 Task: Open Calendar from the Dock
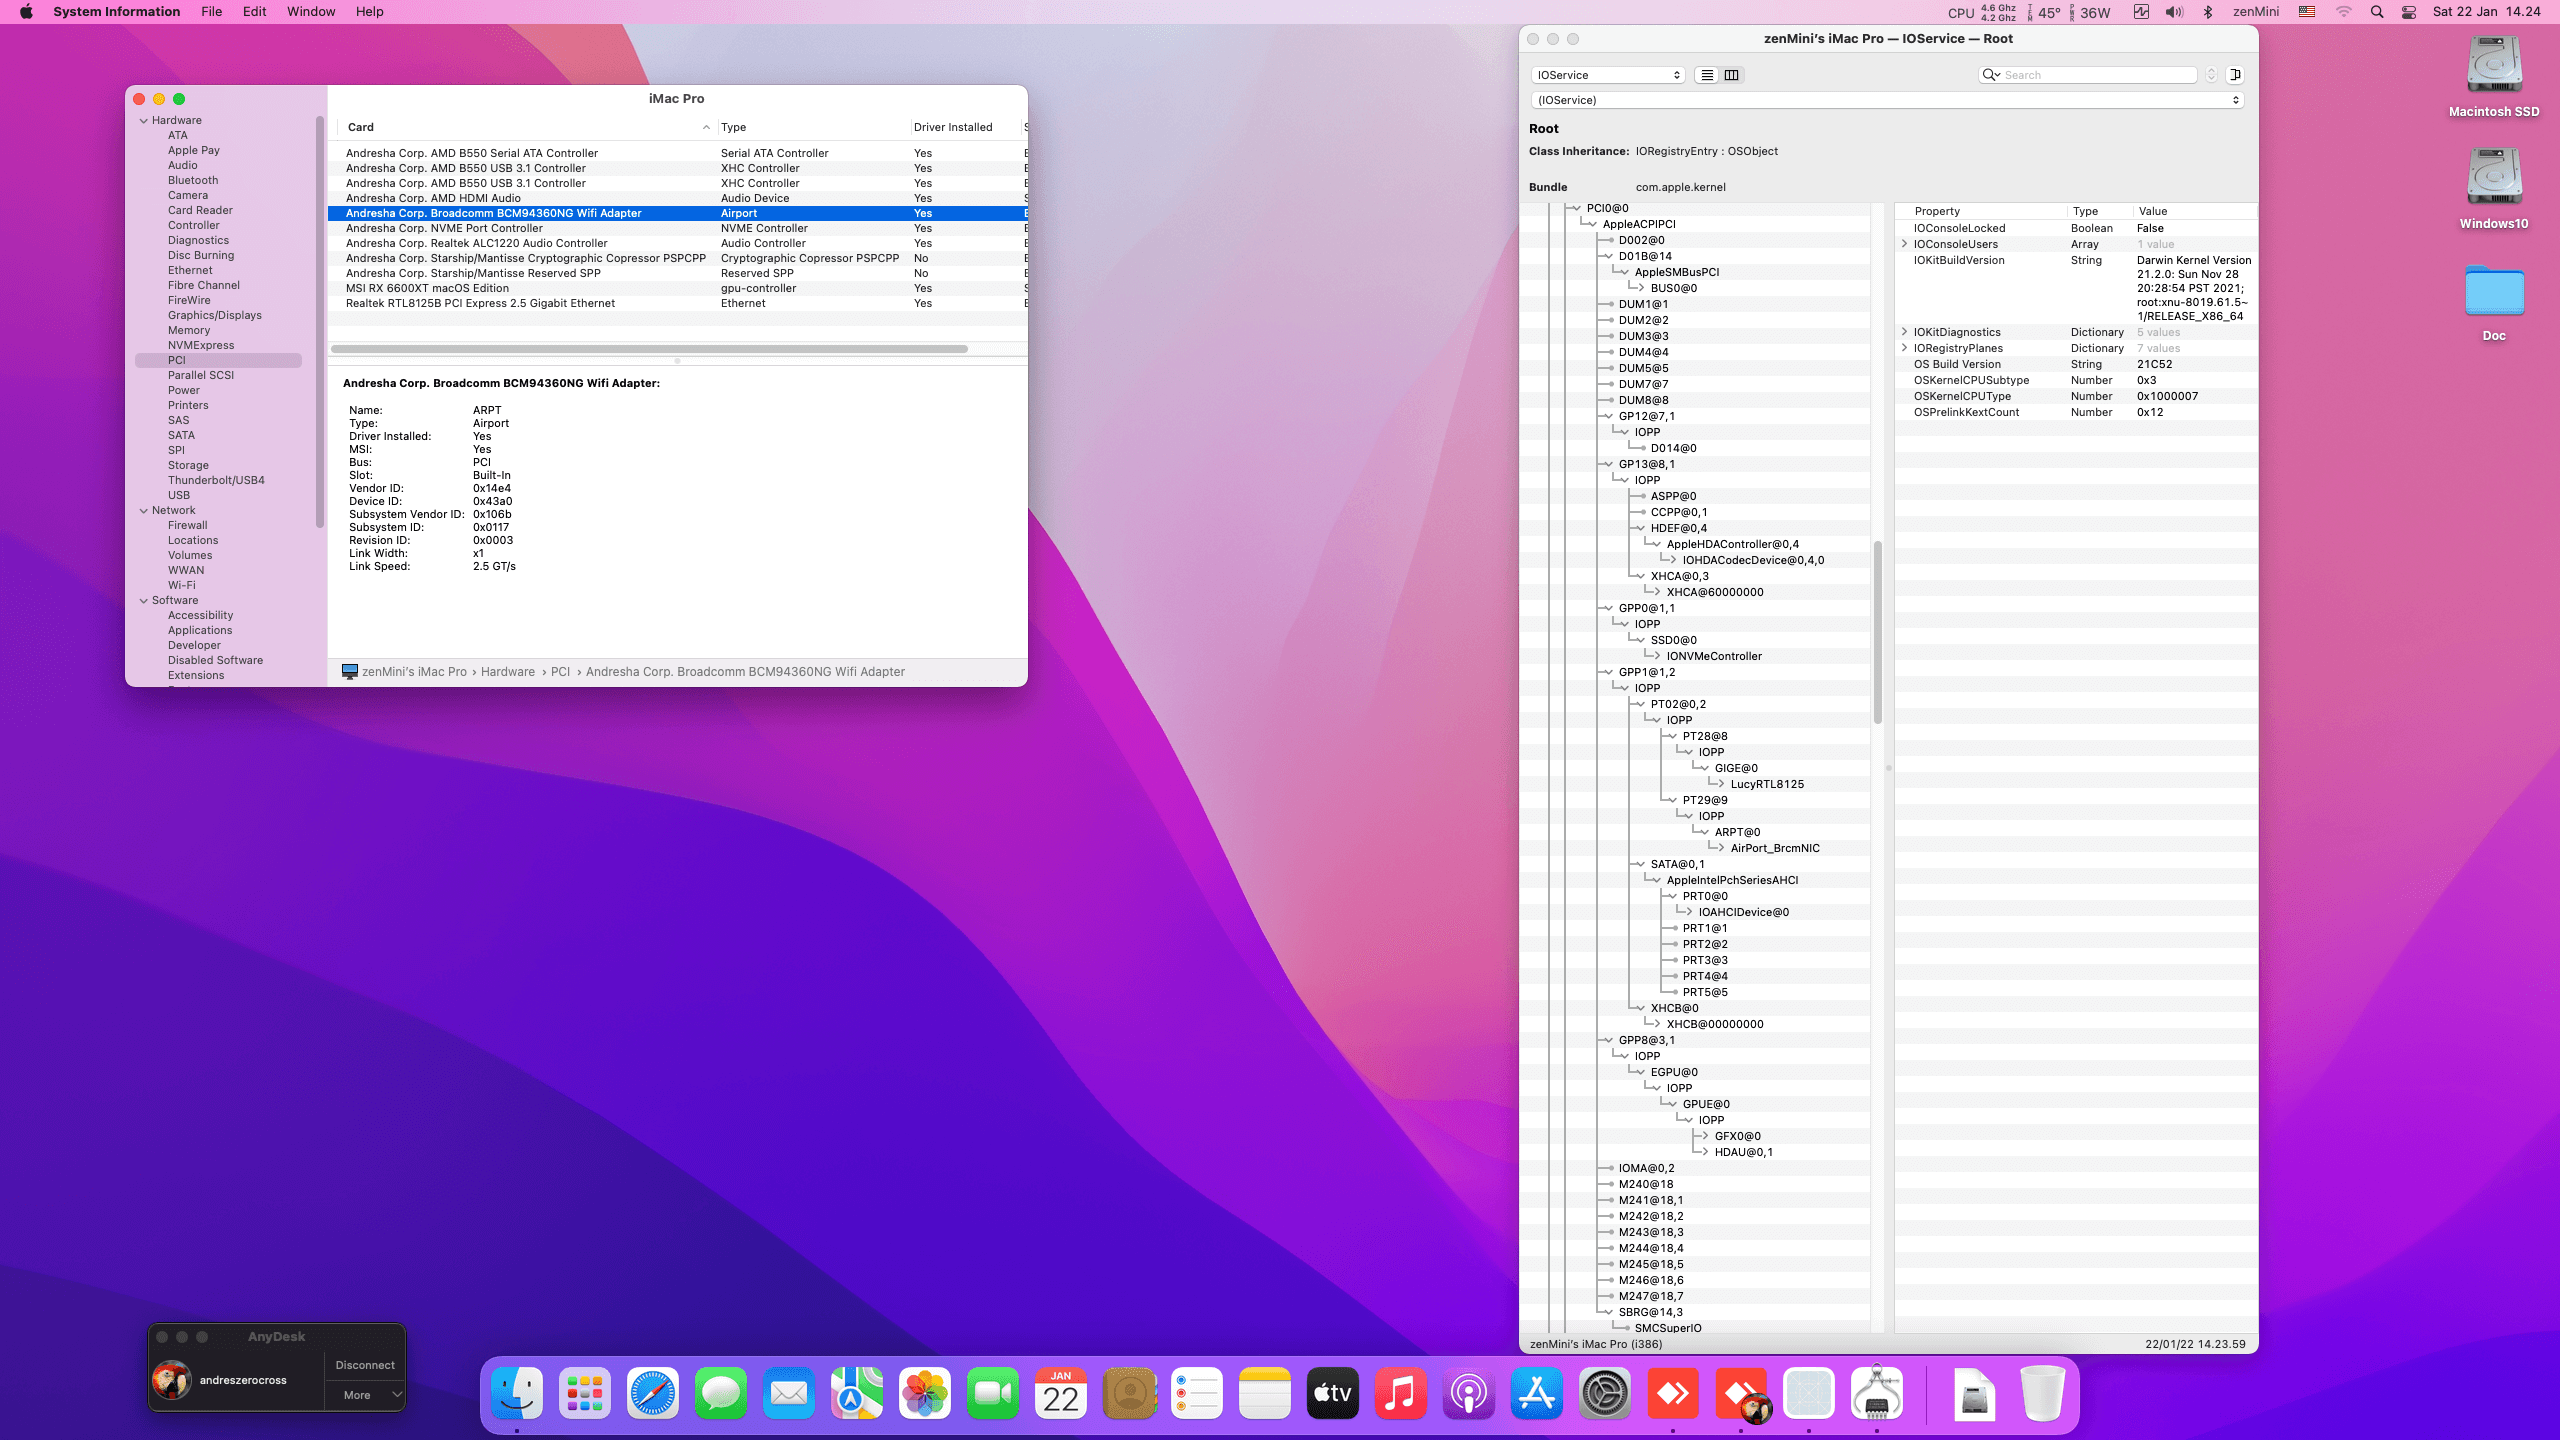[x=1061, y=1393]
